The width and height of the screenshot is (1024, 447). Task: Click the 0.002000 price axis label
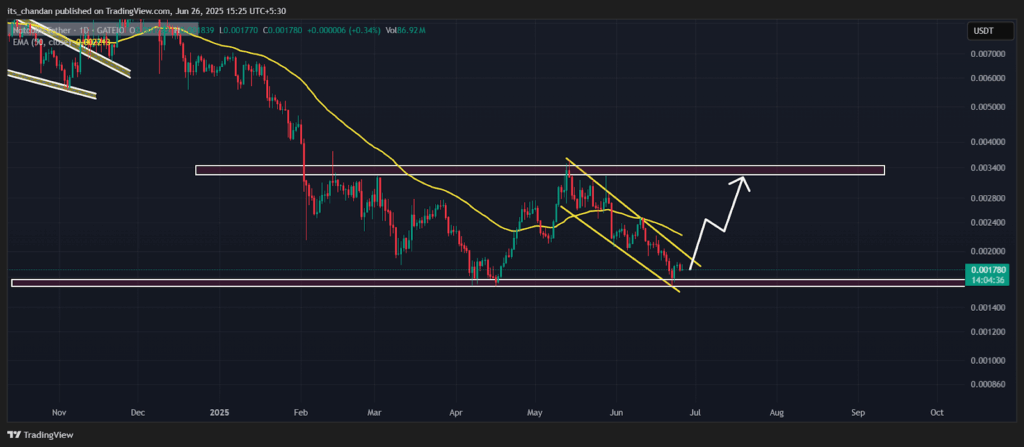(987, 251)
